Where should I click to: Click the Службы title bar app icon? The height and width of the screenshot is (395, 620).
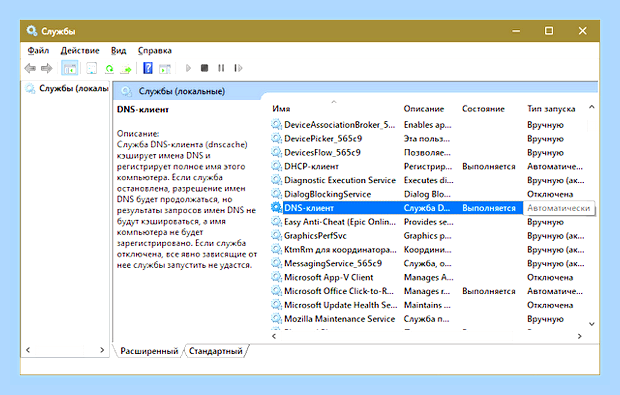click(32, 30)
